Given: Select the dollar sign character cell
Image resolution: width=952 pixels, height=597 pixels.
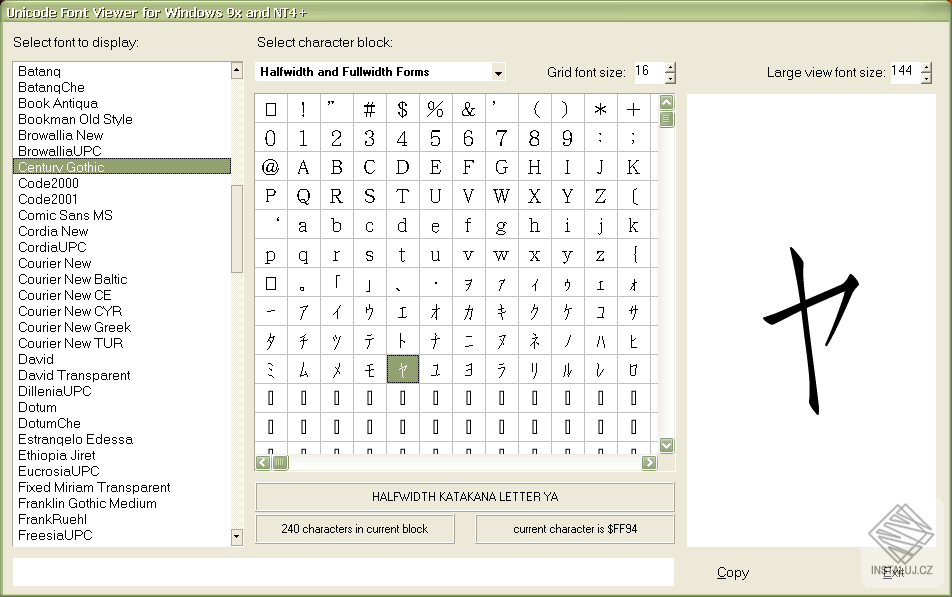Looking at the screenshot, I should (402, 109).
